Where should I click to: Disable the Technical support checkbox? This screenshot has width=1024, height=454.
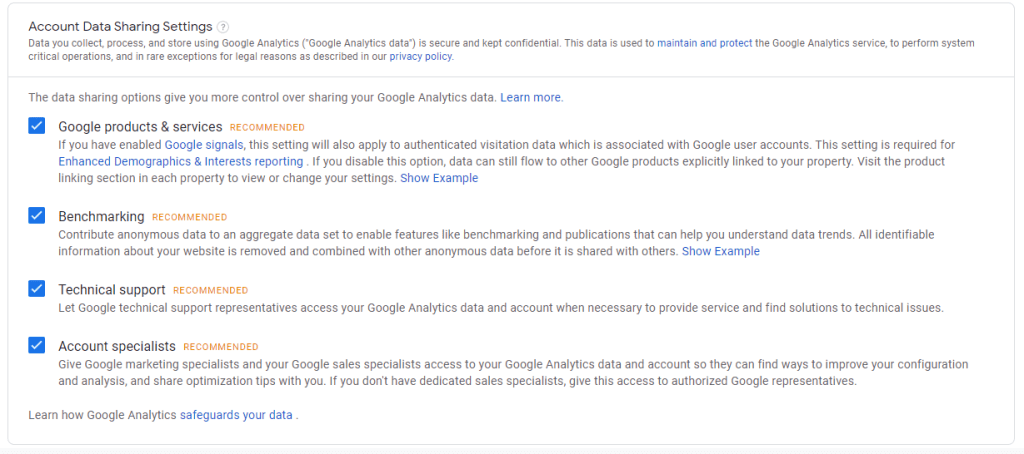(37, 289)
